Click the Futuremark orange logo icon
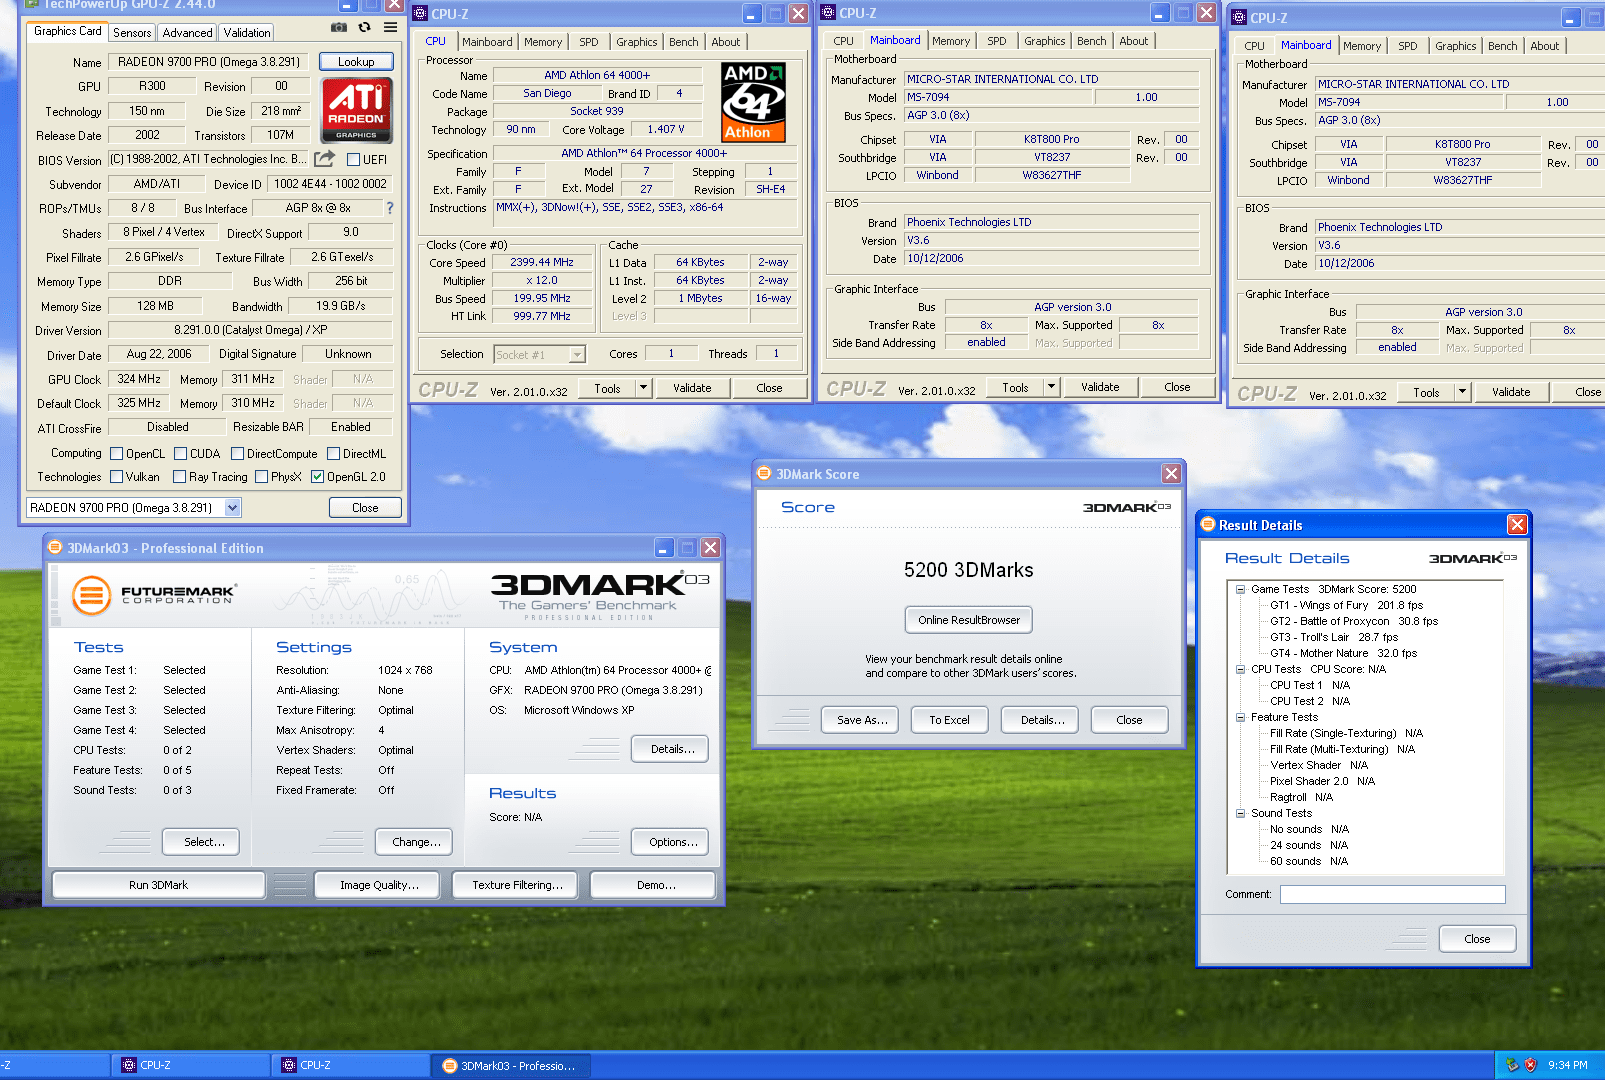1605x1080 pixels. click(91, 596)
